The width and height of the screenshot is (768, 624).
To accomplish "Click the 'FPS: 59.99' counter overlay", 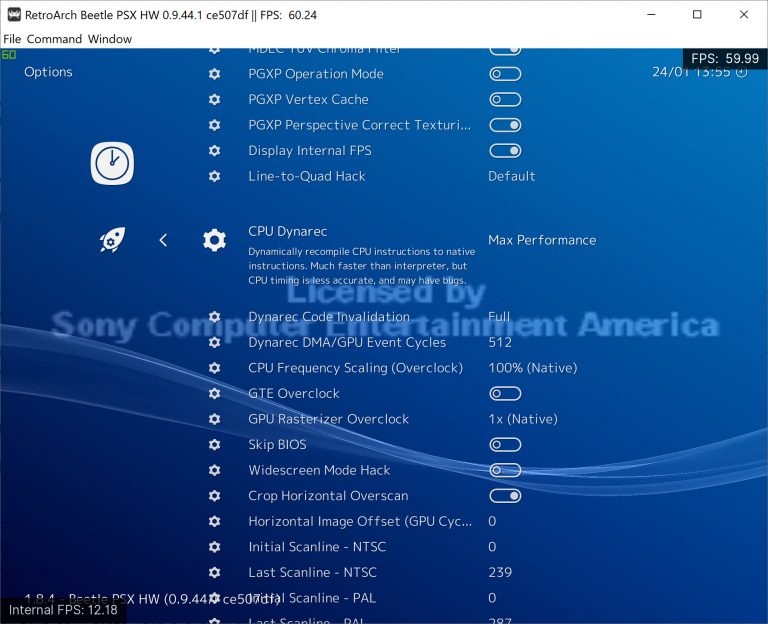I will coord(725,59).
